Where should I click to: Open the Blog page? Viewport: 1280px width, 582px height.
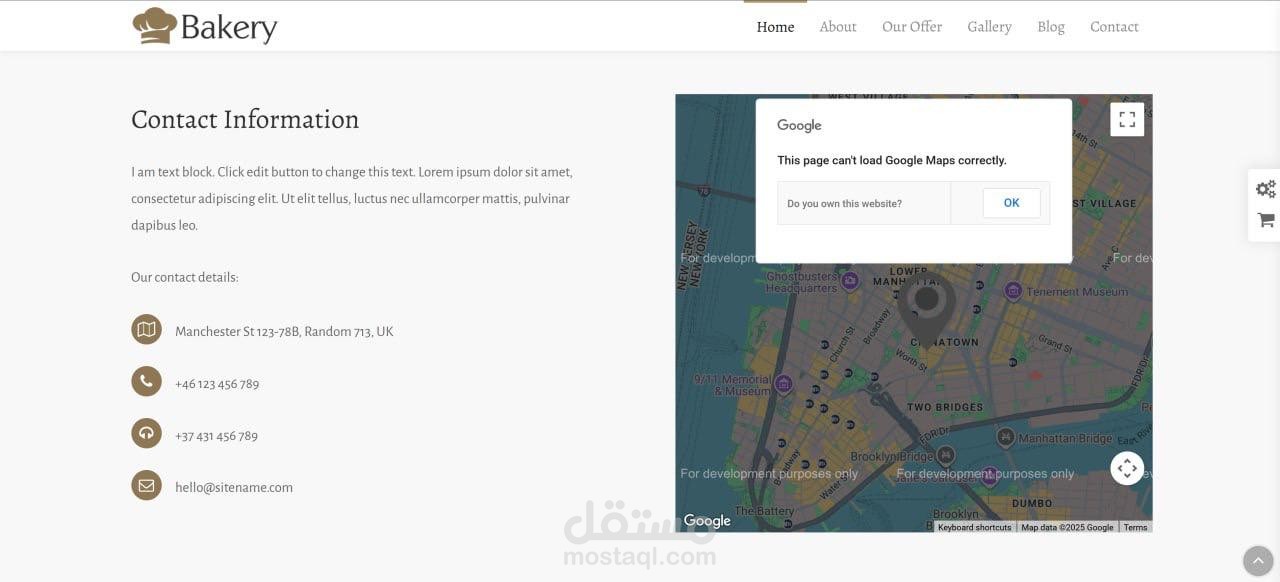click(x=1051, y=27)
